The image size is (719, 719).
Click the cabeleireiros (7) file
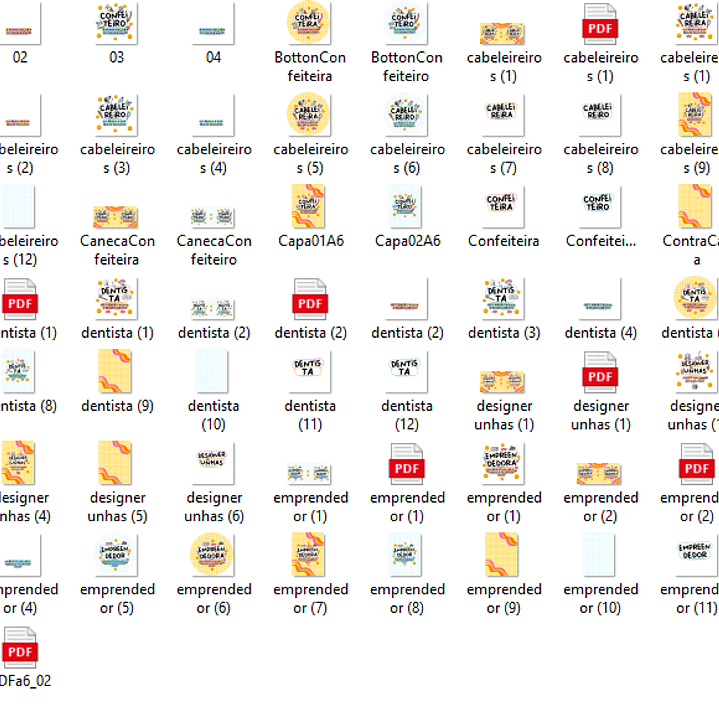click(504, 116)
